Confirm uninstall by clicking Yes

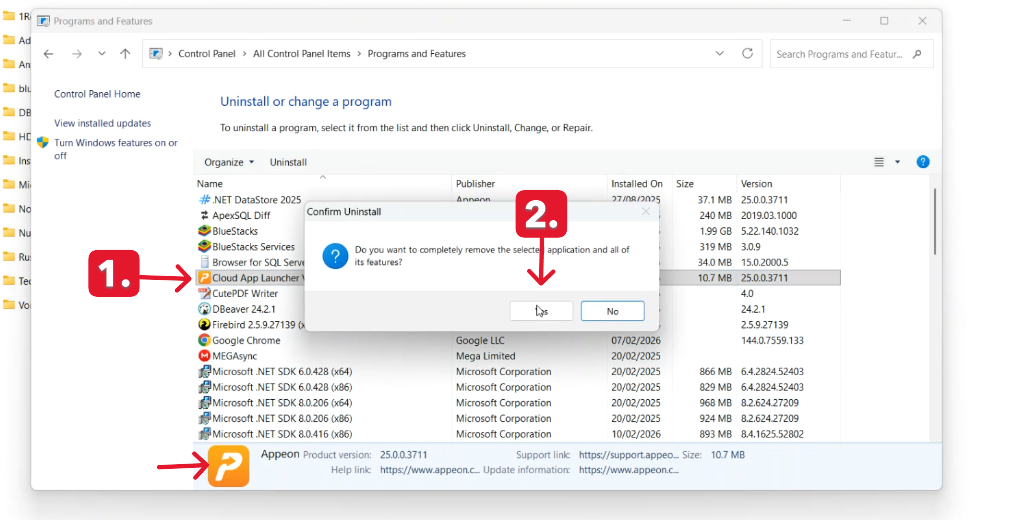tap(541, 311)
